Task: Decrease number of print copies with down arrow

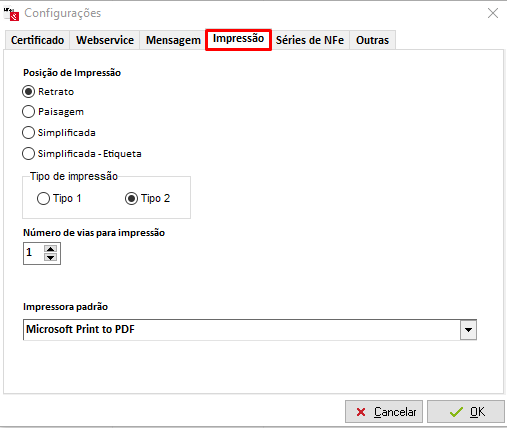Action: [x=51, y=257]
